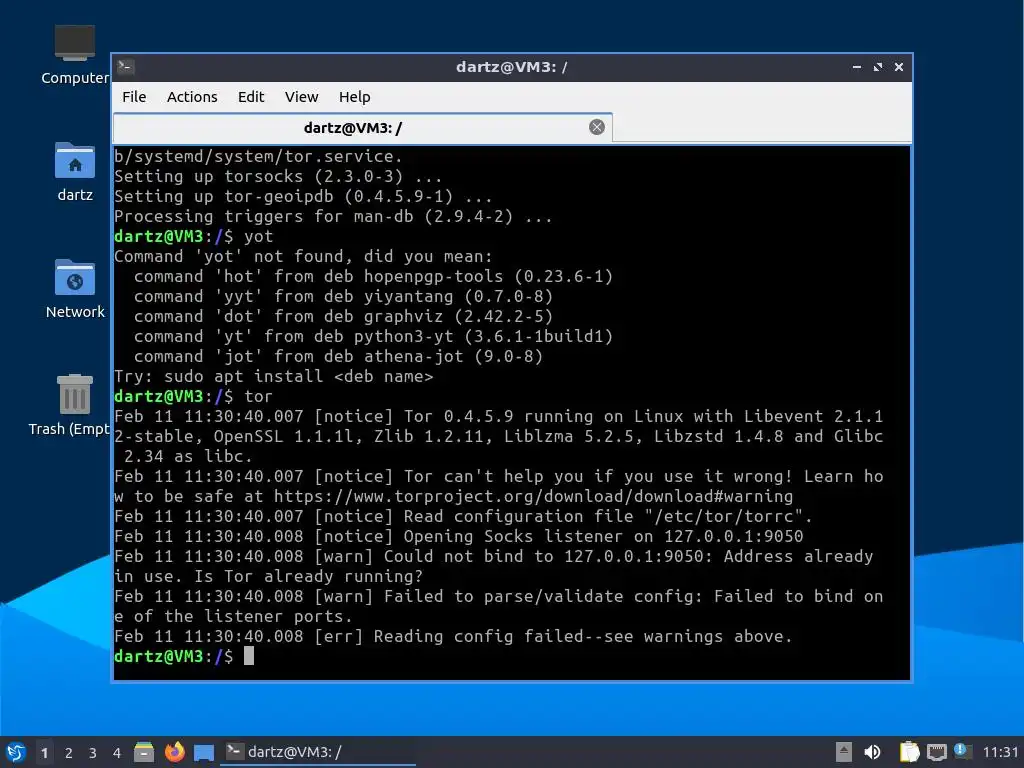Open the removable media tray icon

(844, 752)
